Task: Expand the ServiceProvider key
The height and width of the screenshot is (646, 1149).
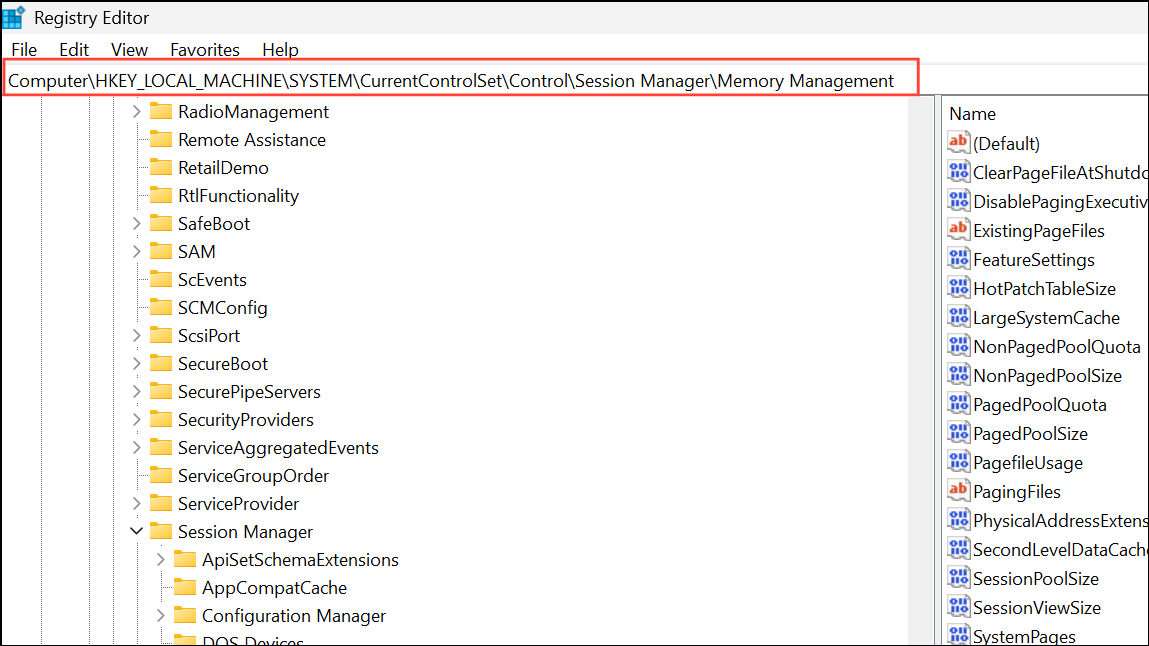Action: (x=136, y=503)
